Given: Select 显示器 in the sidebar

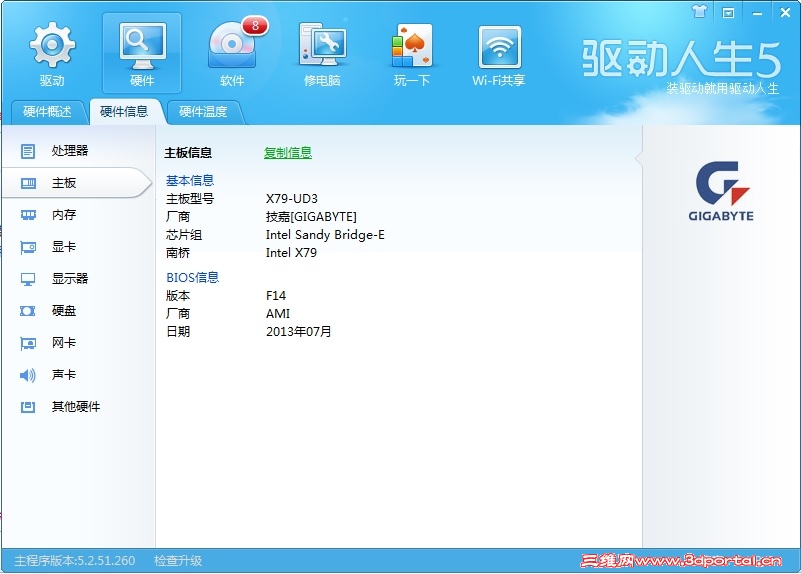Looking at the screenshot, I should tap(70, 279).
